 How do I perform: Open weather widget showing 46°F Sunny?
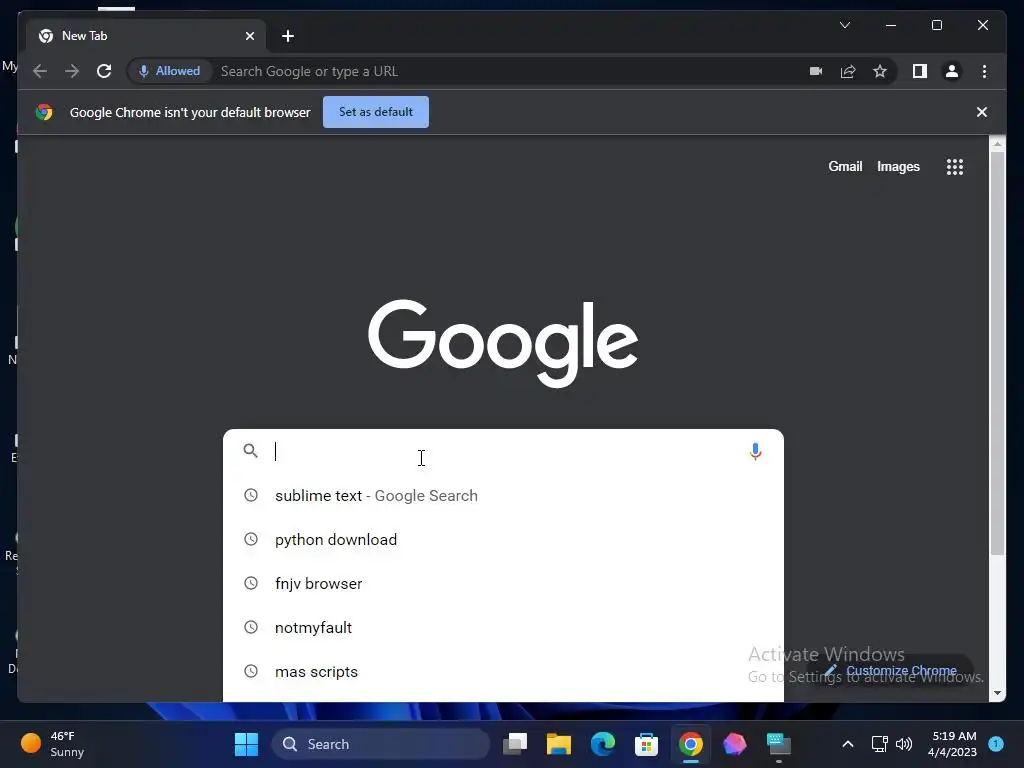[x=53, y=744]
